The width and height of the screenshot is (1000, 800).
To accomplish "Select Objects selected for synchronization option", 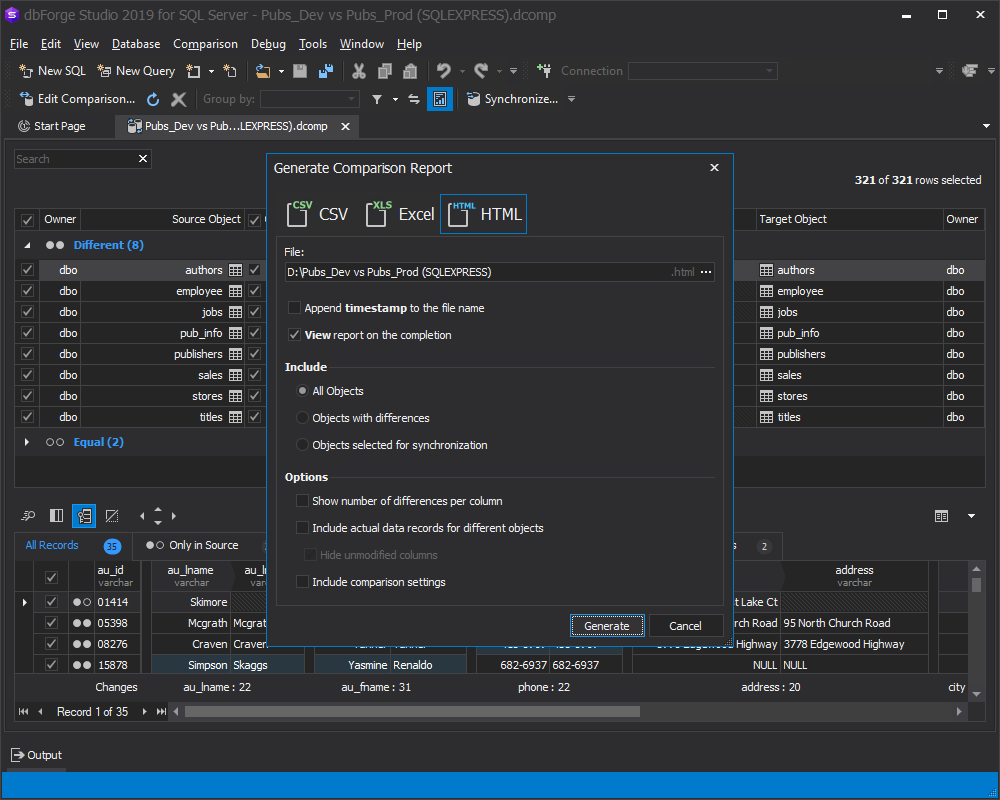I will [302, 445].
